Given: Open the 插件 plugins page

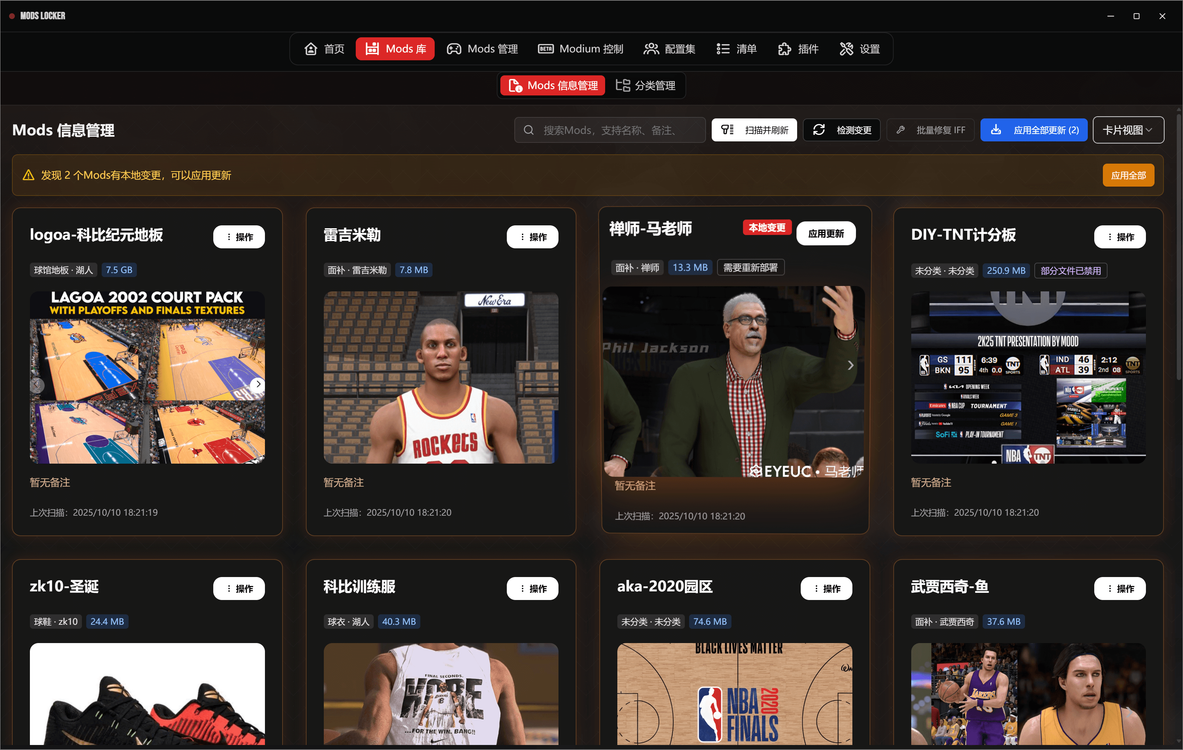Looking at the screenshot, I should (798, 49).
